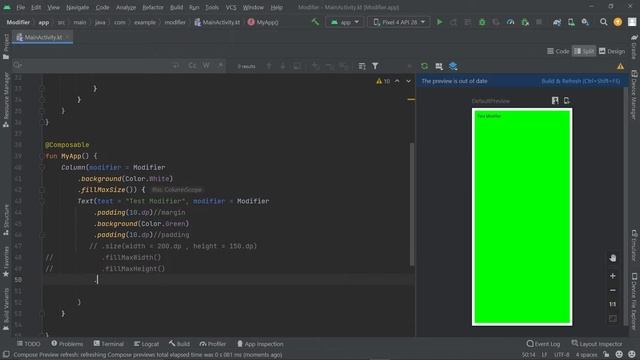Select the MainActivity.kt editor tab
Screen dimensions: 640x360
pyautogui.click(x=42, y=37)
